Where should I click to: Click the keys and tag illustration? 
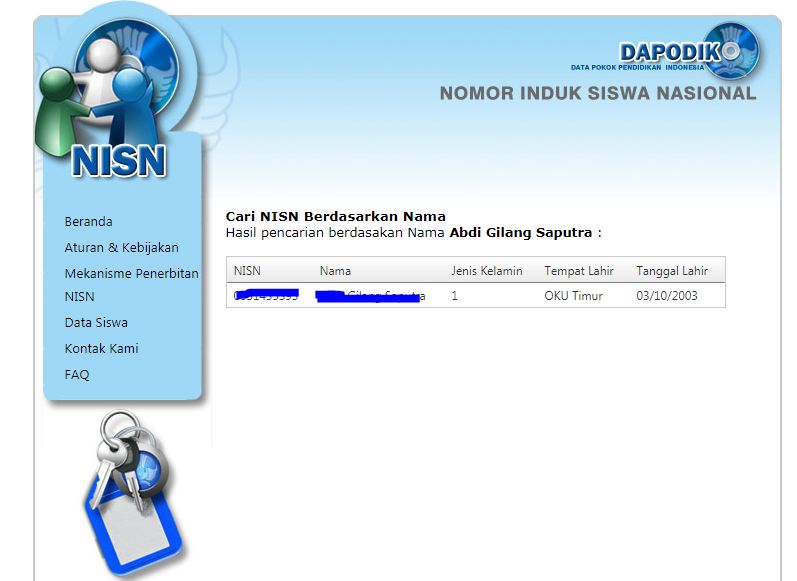[133, 494]
